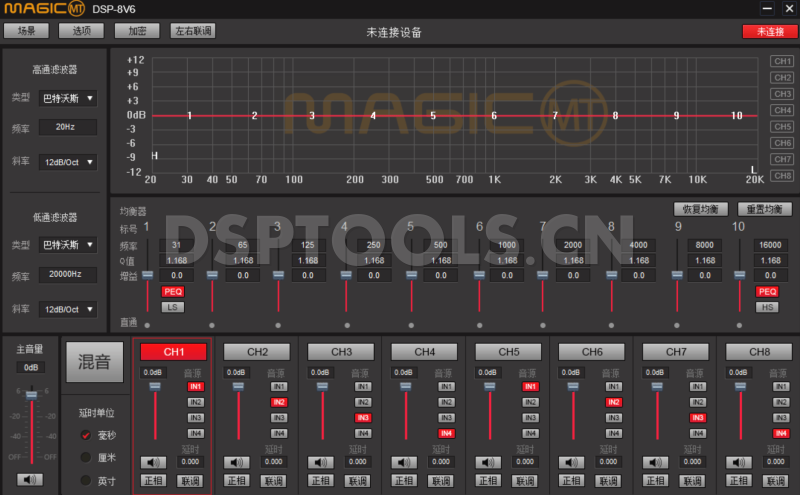Click the red 未连接 connection button
The image size is (800, 495).
tap(770, 32)
